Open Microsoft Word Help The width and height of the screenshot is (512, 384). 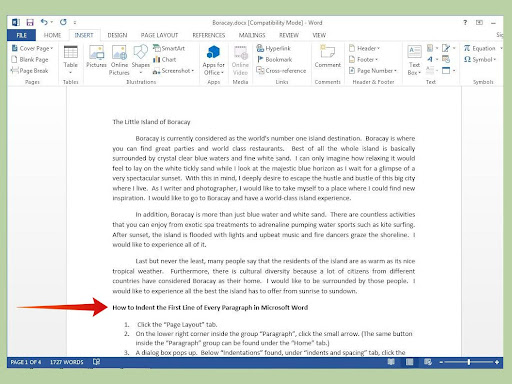pos(465,22)
